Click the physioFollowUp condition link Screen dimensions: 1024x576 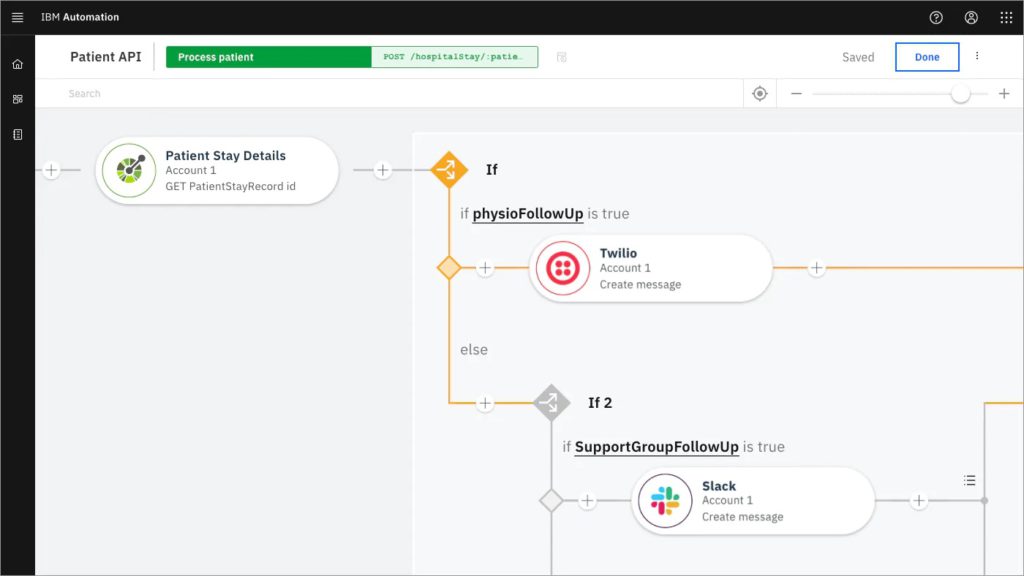pos(528,214)
